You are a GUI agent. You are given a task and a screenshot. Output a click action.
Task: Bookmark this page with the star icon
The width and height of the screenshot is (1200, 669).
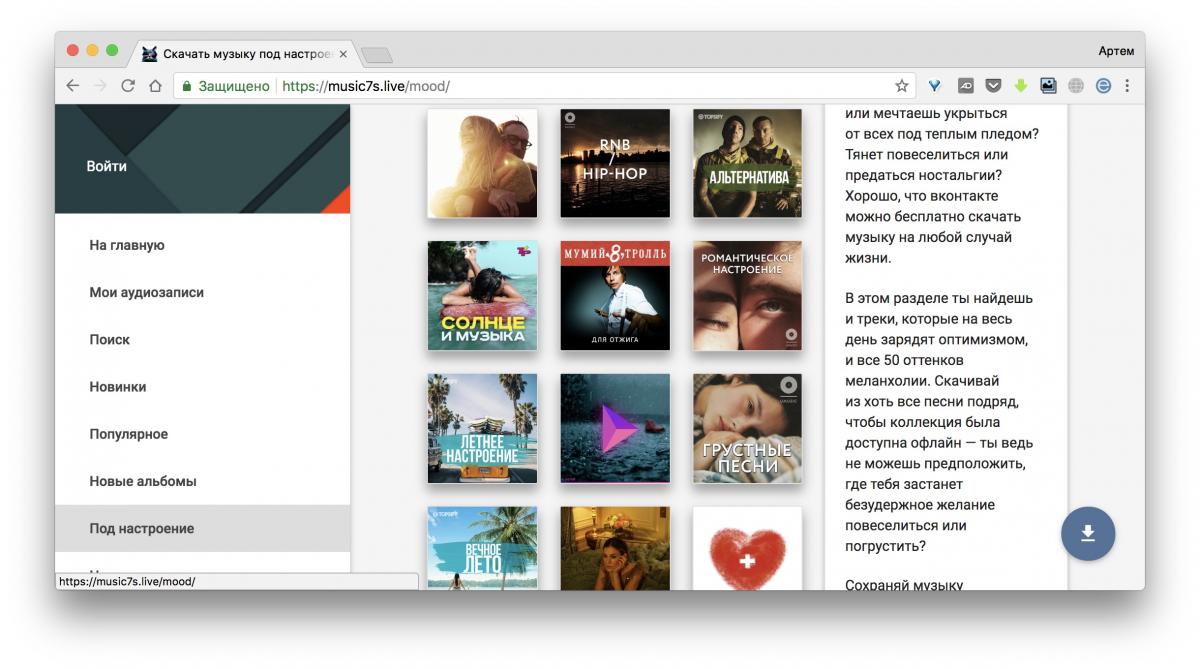902,86
